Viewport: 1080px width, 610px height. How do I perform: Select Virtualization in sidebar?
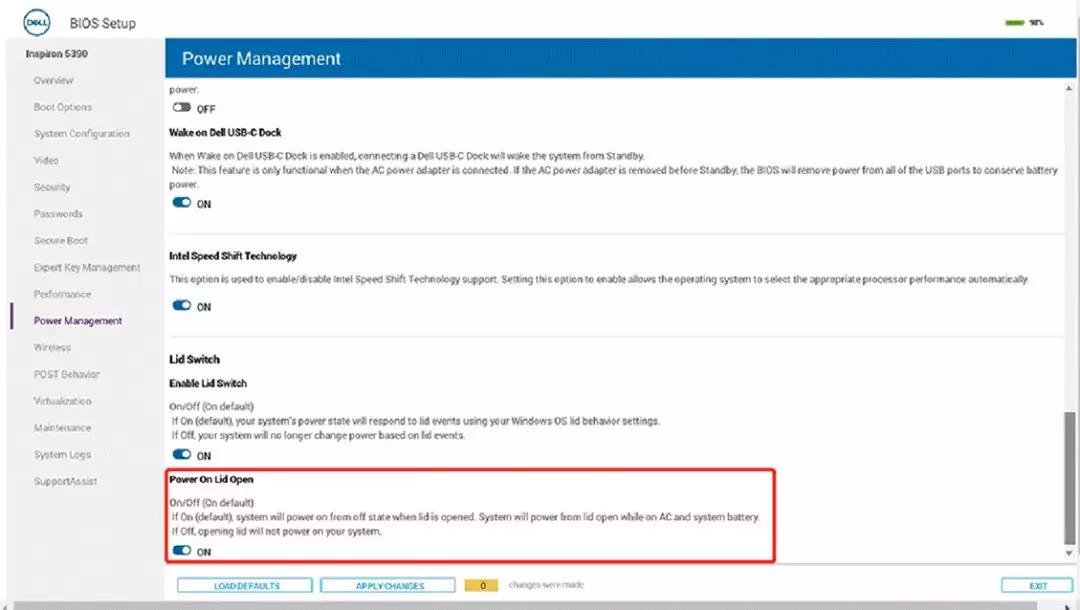click(x=63, y=401)
